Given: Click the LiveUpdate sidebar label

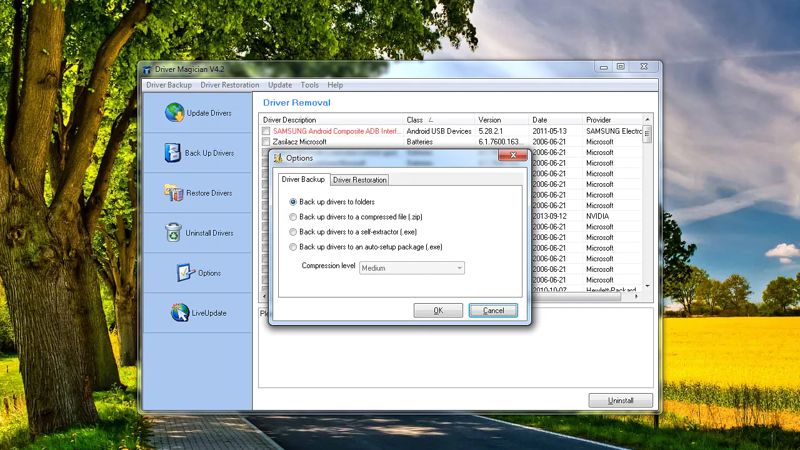Looking at the screenshot, I should coord(209,313).
